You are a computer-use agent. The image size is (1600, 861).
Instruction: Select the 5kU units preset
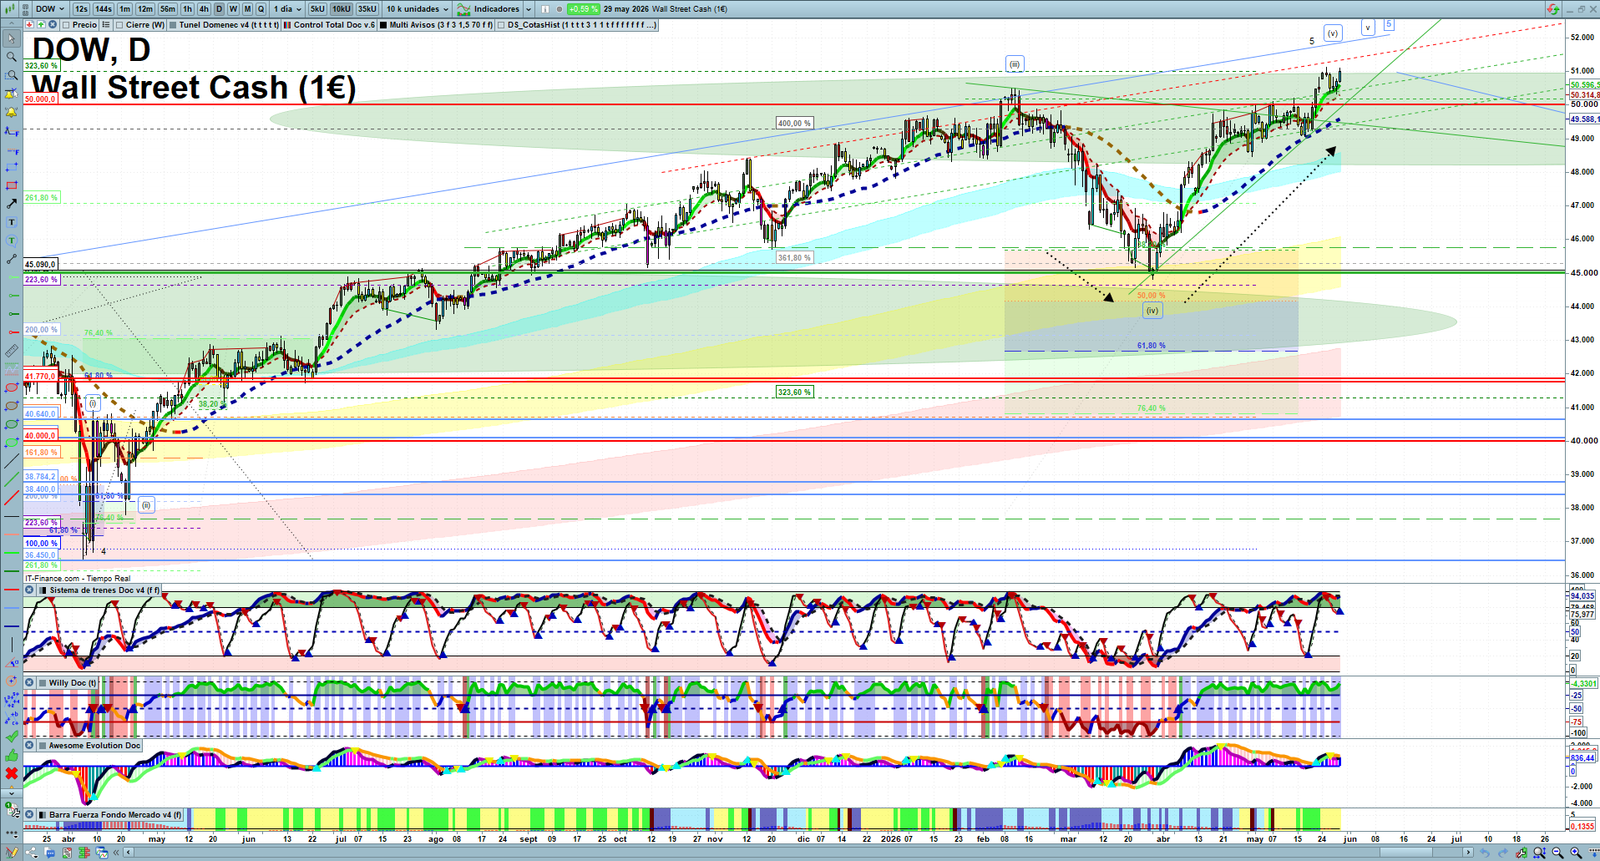coord(317,9)
